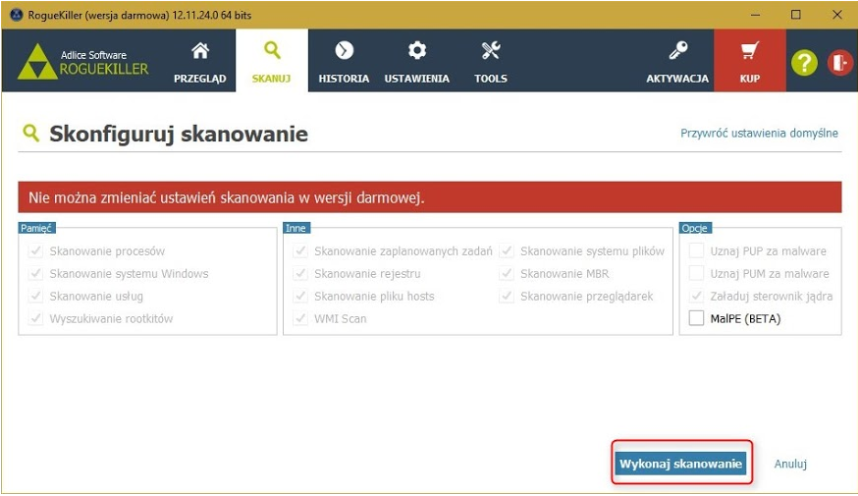
Task: Toggle Załaduj sterownik jądra checkbox
Action: pyautogui.click(x=696, y=296)
